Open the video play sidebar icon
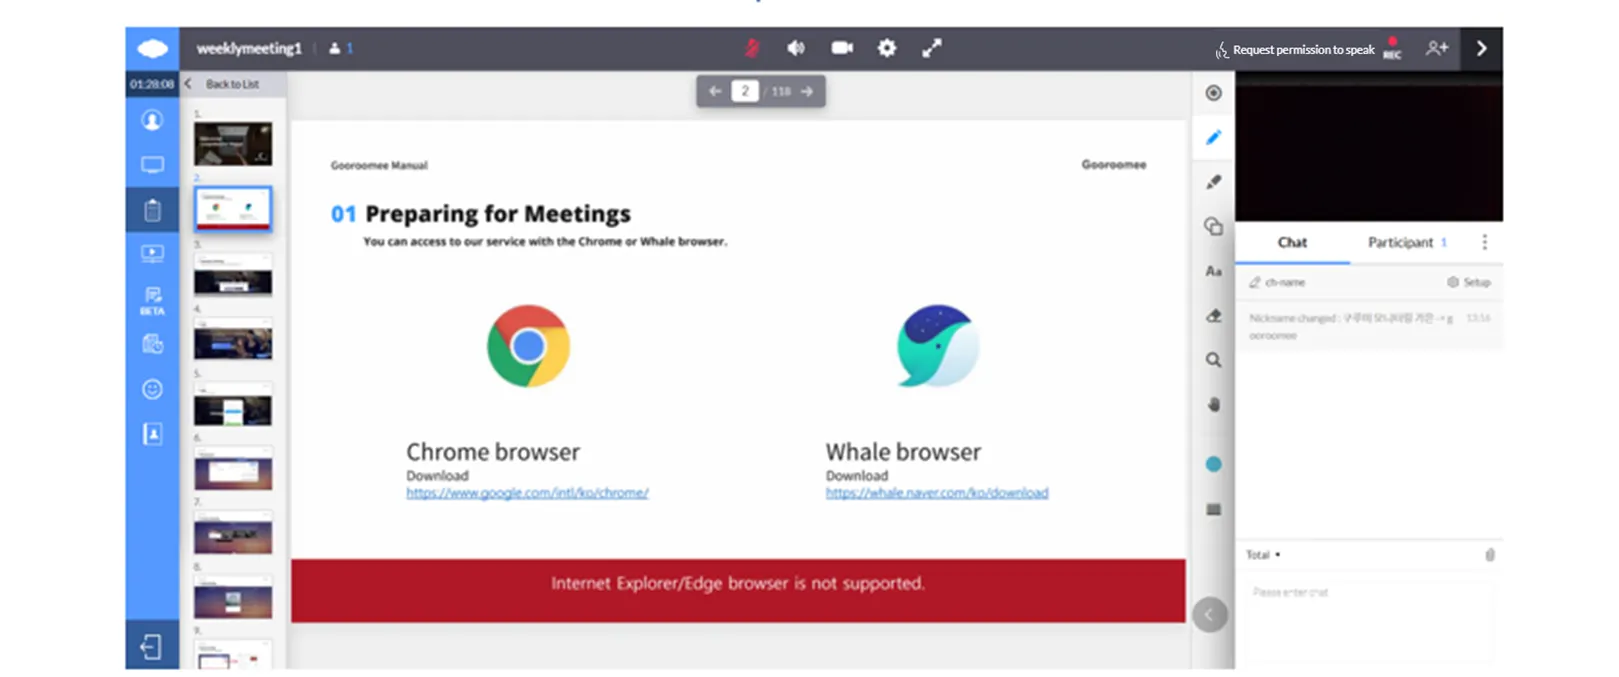Viewport: 1619px width, 677px height. coord(152,254)
